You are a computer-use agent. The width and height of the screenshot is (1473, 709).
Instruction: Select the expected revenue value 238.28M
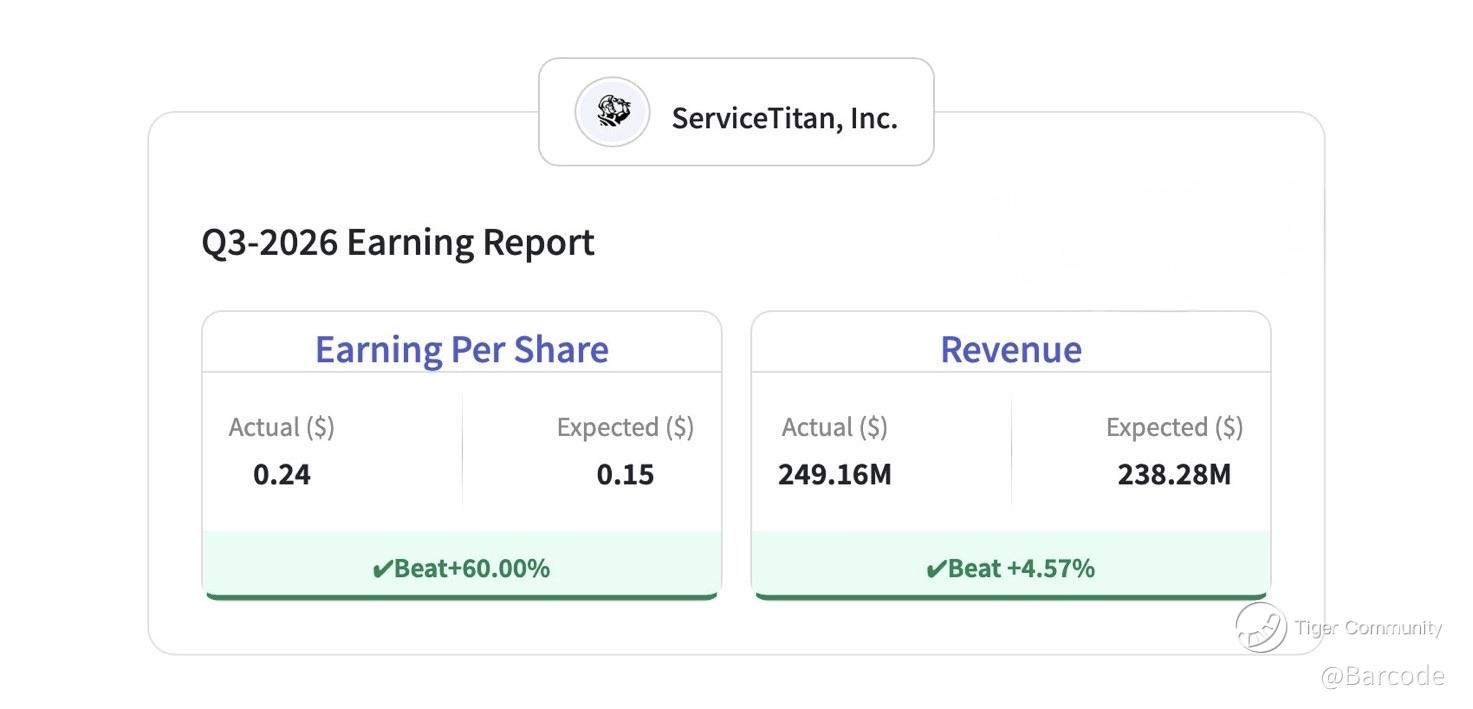point(1174,474)
